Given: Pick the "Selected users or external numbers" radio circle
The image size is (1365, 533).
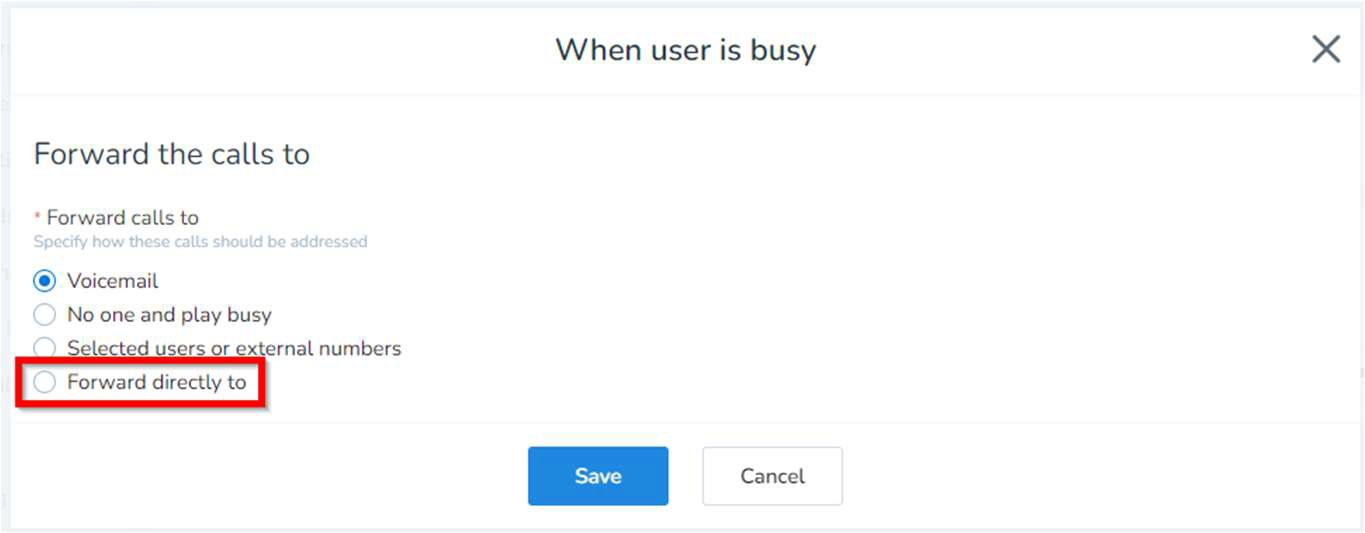Looking at the screenshot, I should (44, 348).
